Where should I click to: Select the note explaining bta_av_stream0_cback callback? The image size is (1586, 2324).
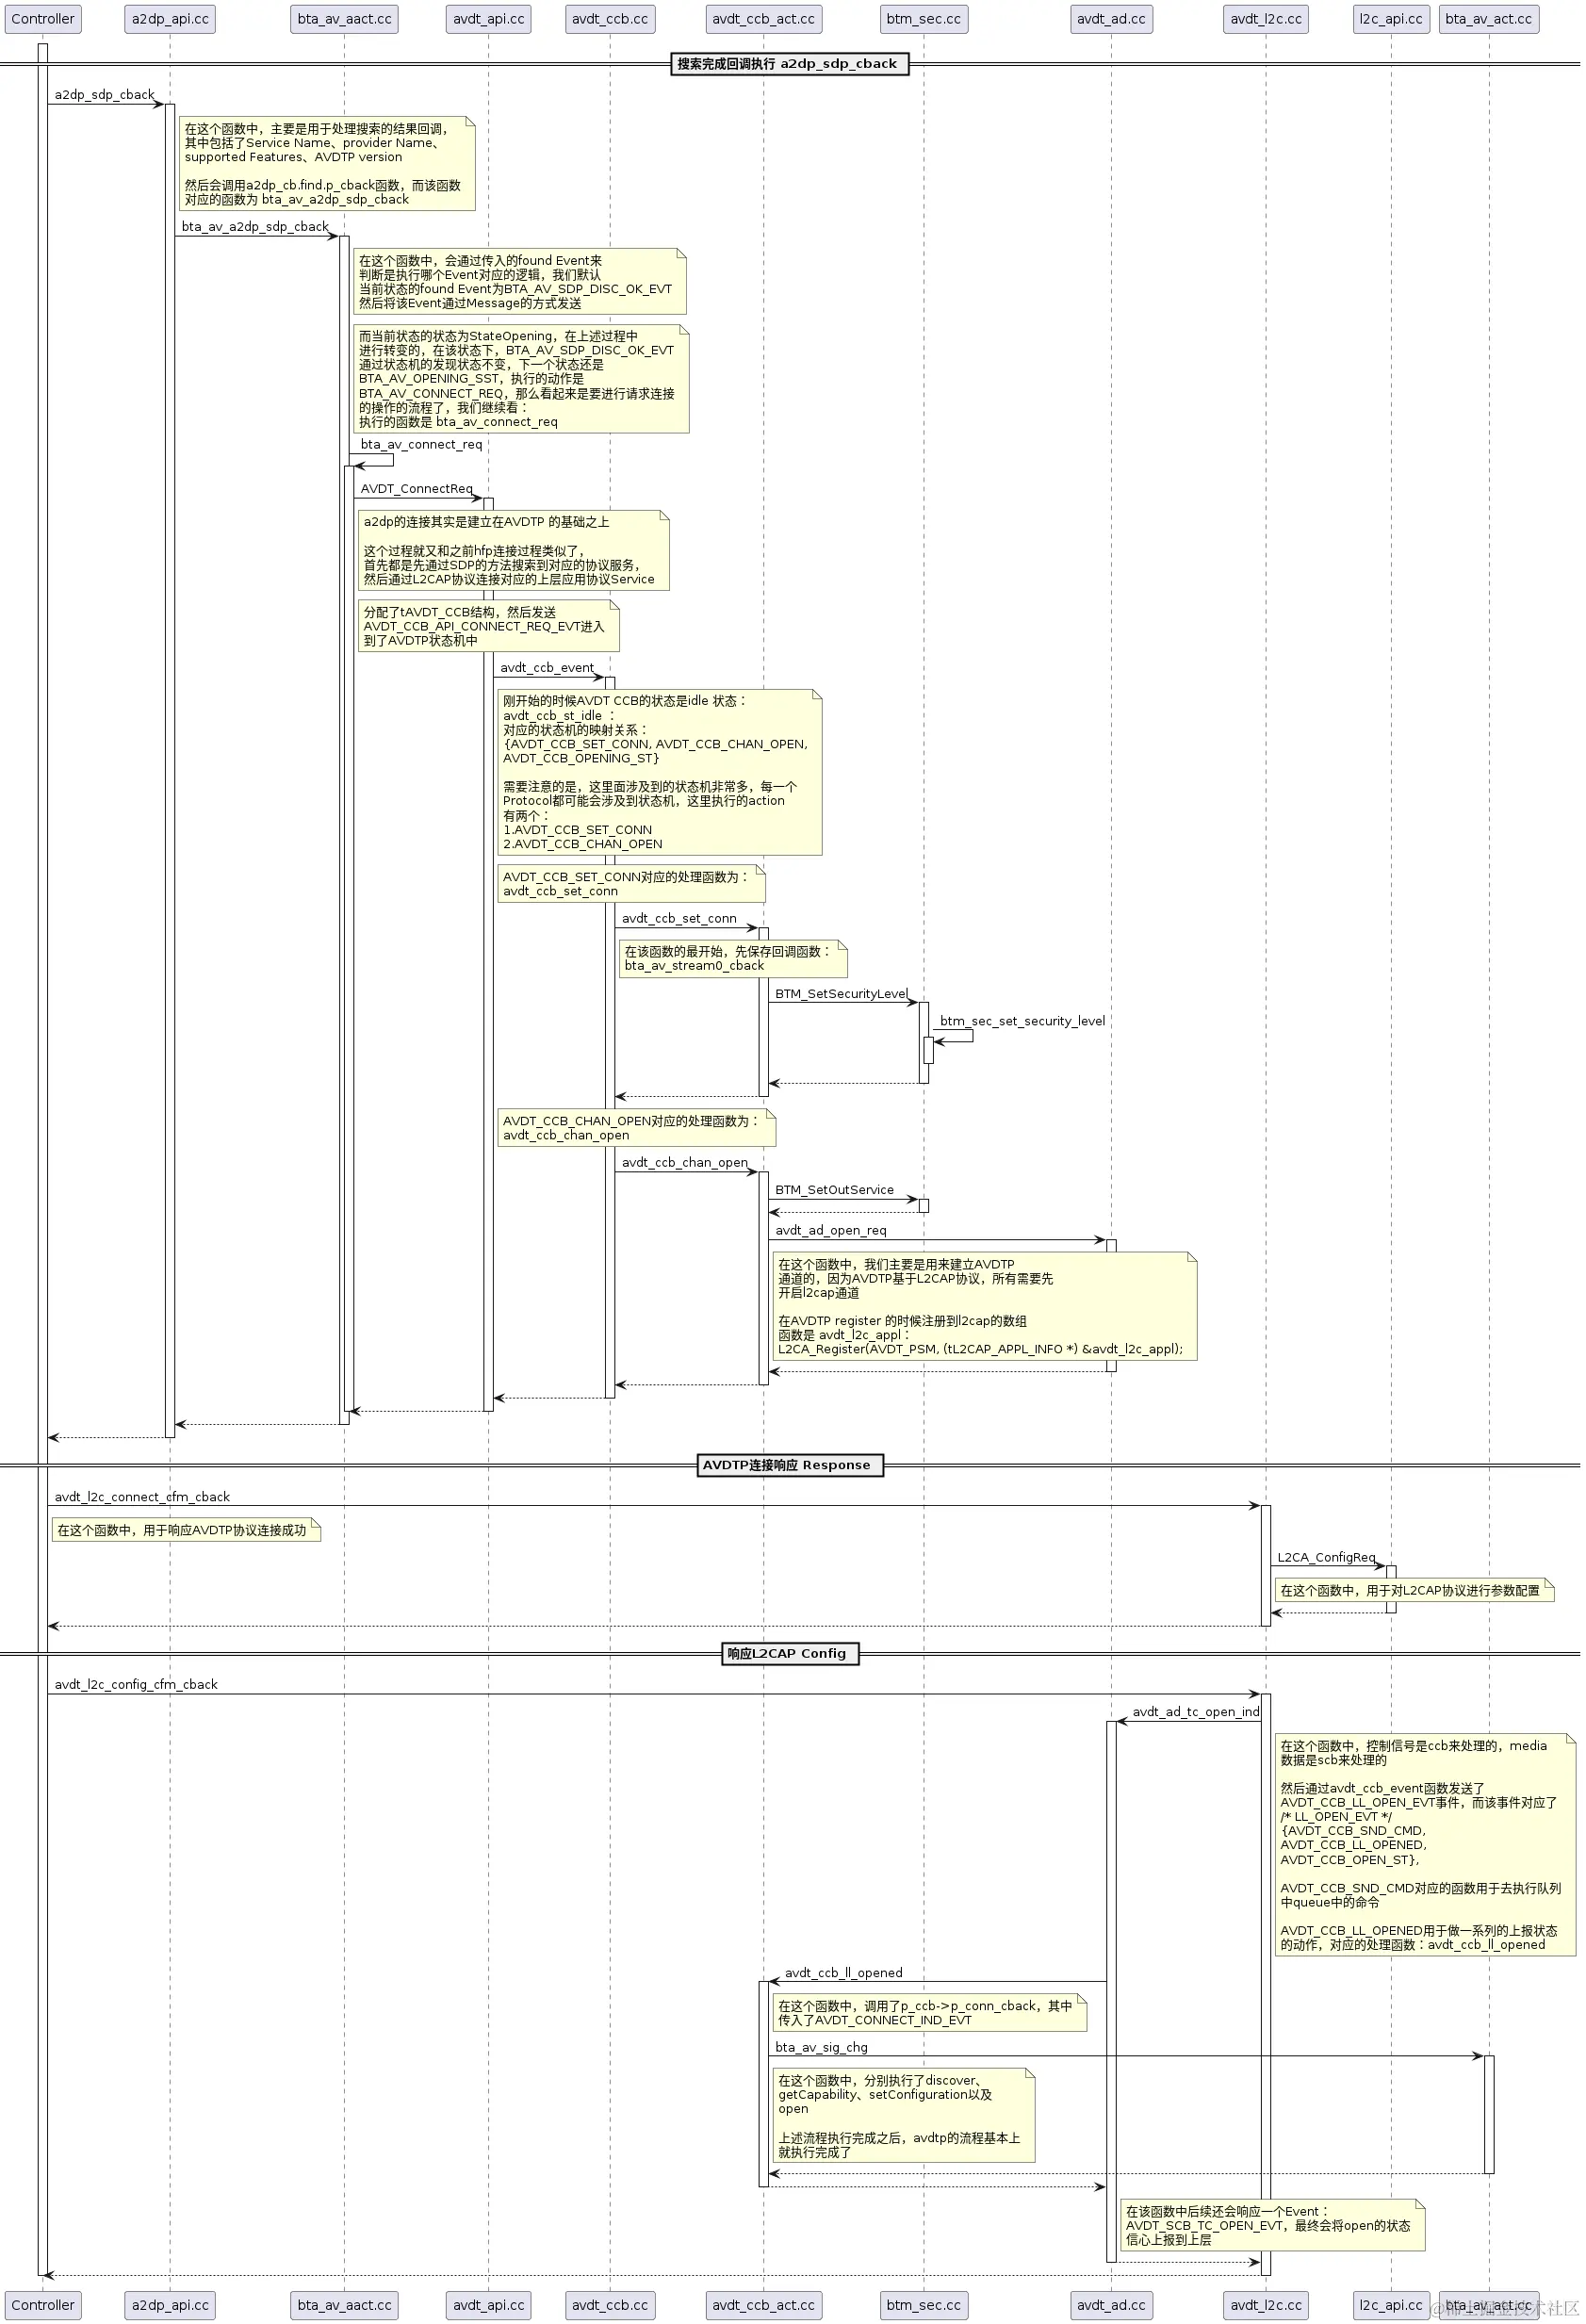click(731, 959)
